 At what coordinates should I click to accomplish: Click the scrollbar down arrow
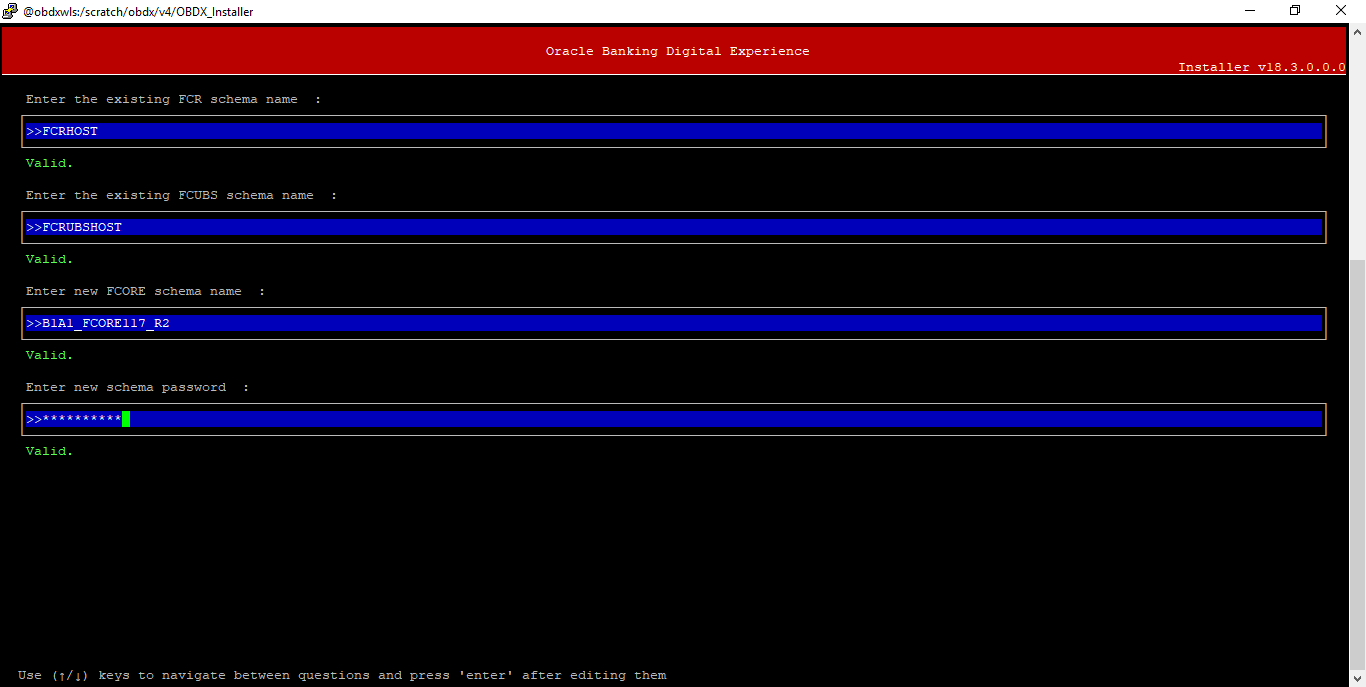tap(1357, 678)
